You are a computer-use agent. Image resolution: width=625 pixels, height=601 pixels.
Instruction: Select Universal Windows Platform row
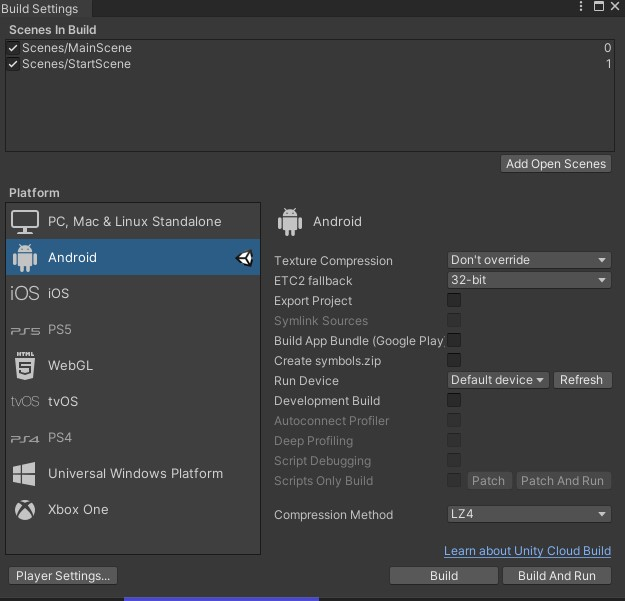[x=133, y=473]
